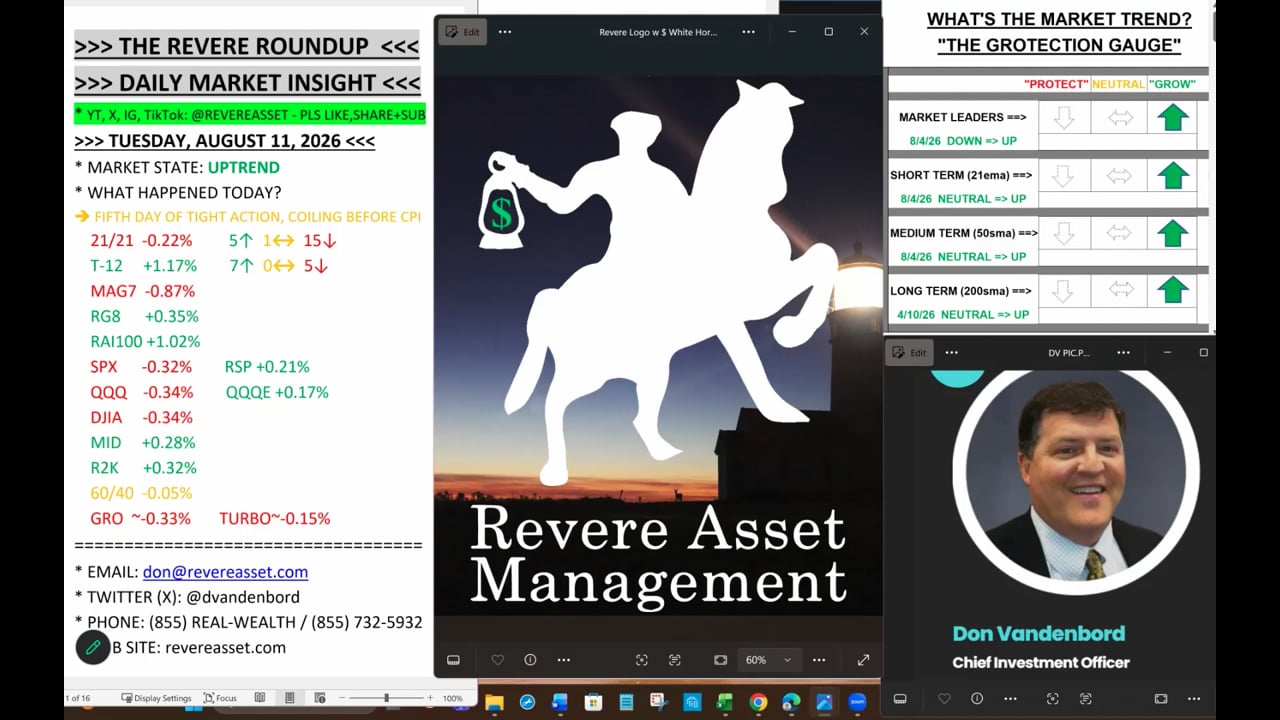
Task: Click the zoom-to-fit icon in Revere Logo window
Action: point(720,660)
